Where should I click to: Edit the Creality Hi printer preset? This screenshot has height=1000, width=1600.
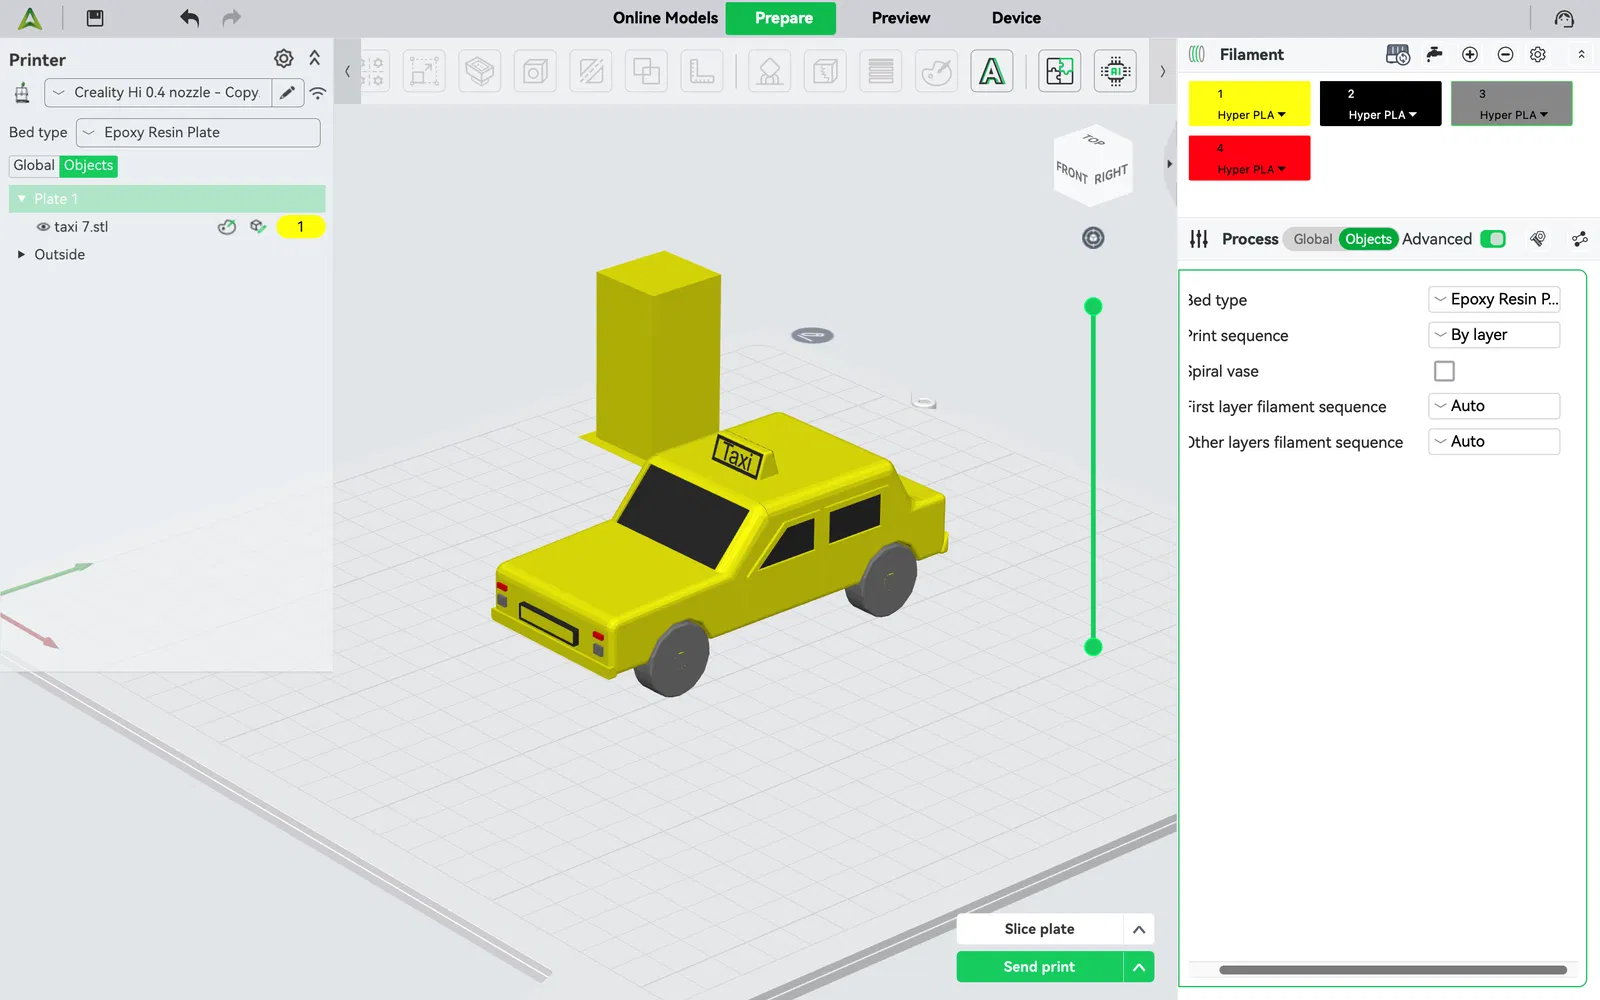(288, 92)
